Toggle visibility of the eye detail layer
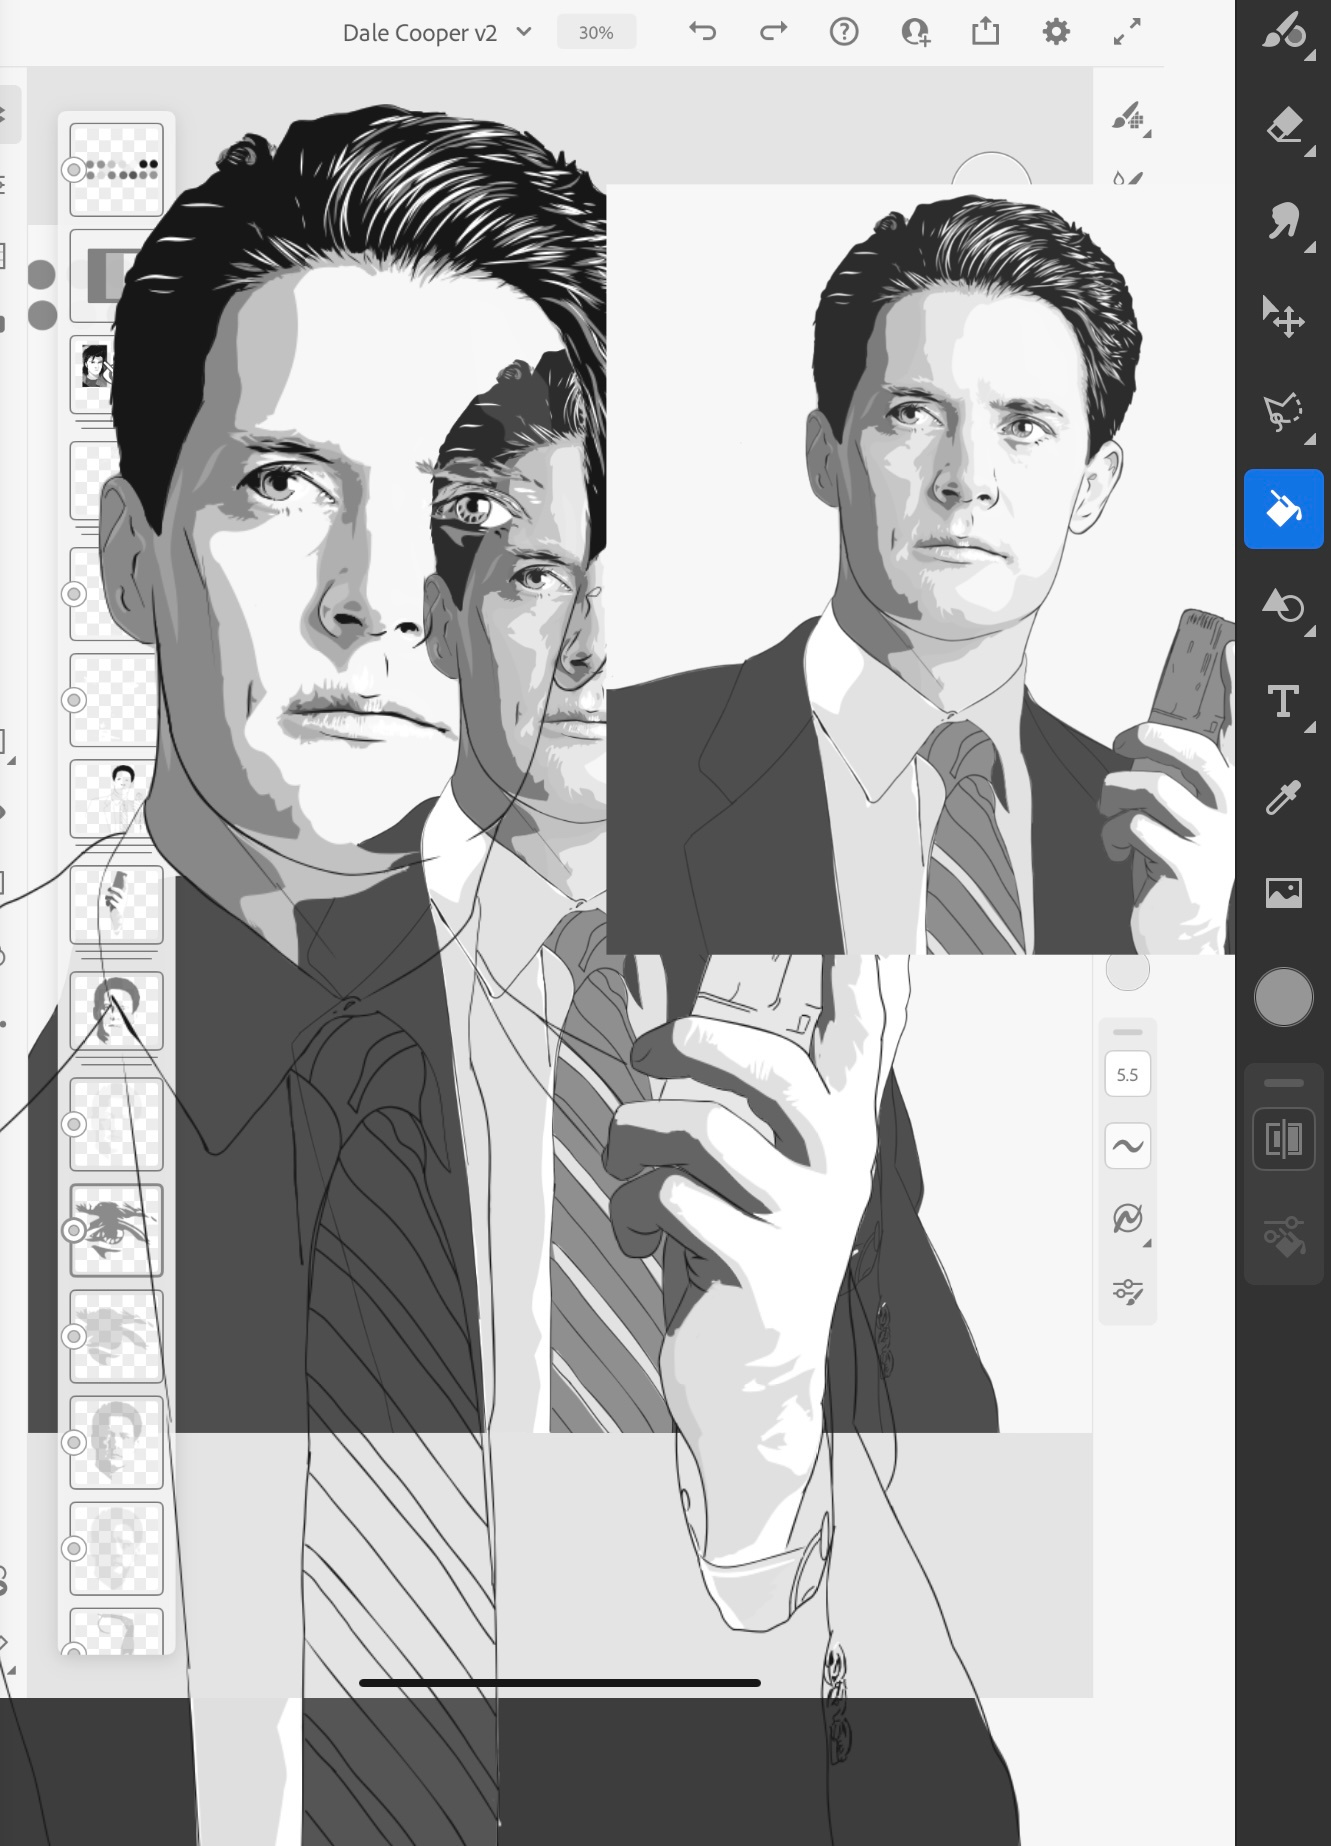Image resolution: width=1331 pixels, height=1846 pixels. coord(73,1230)
